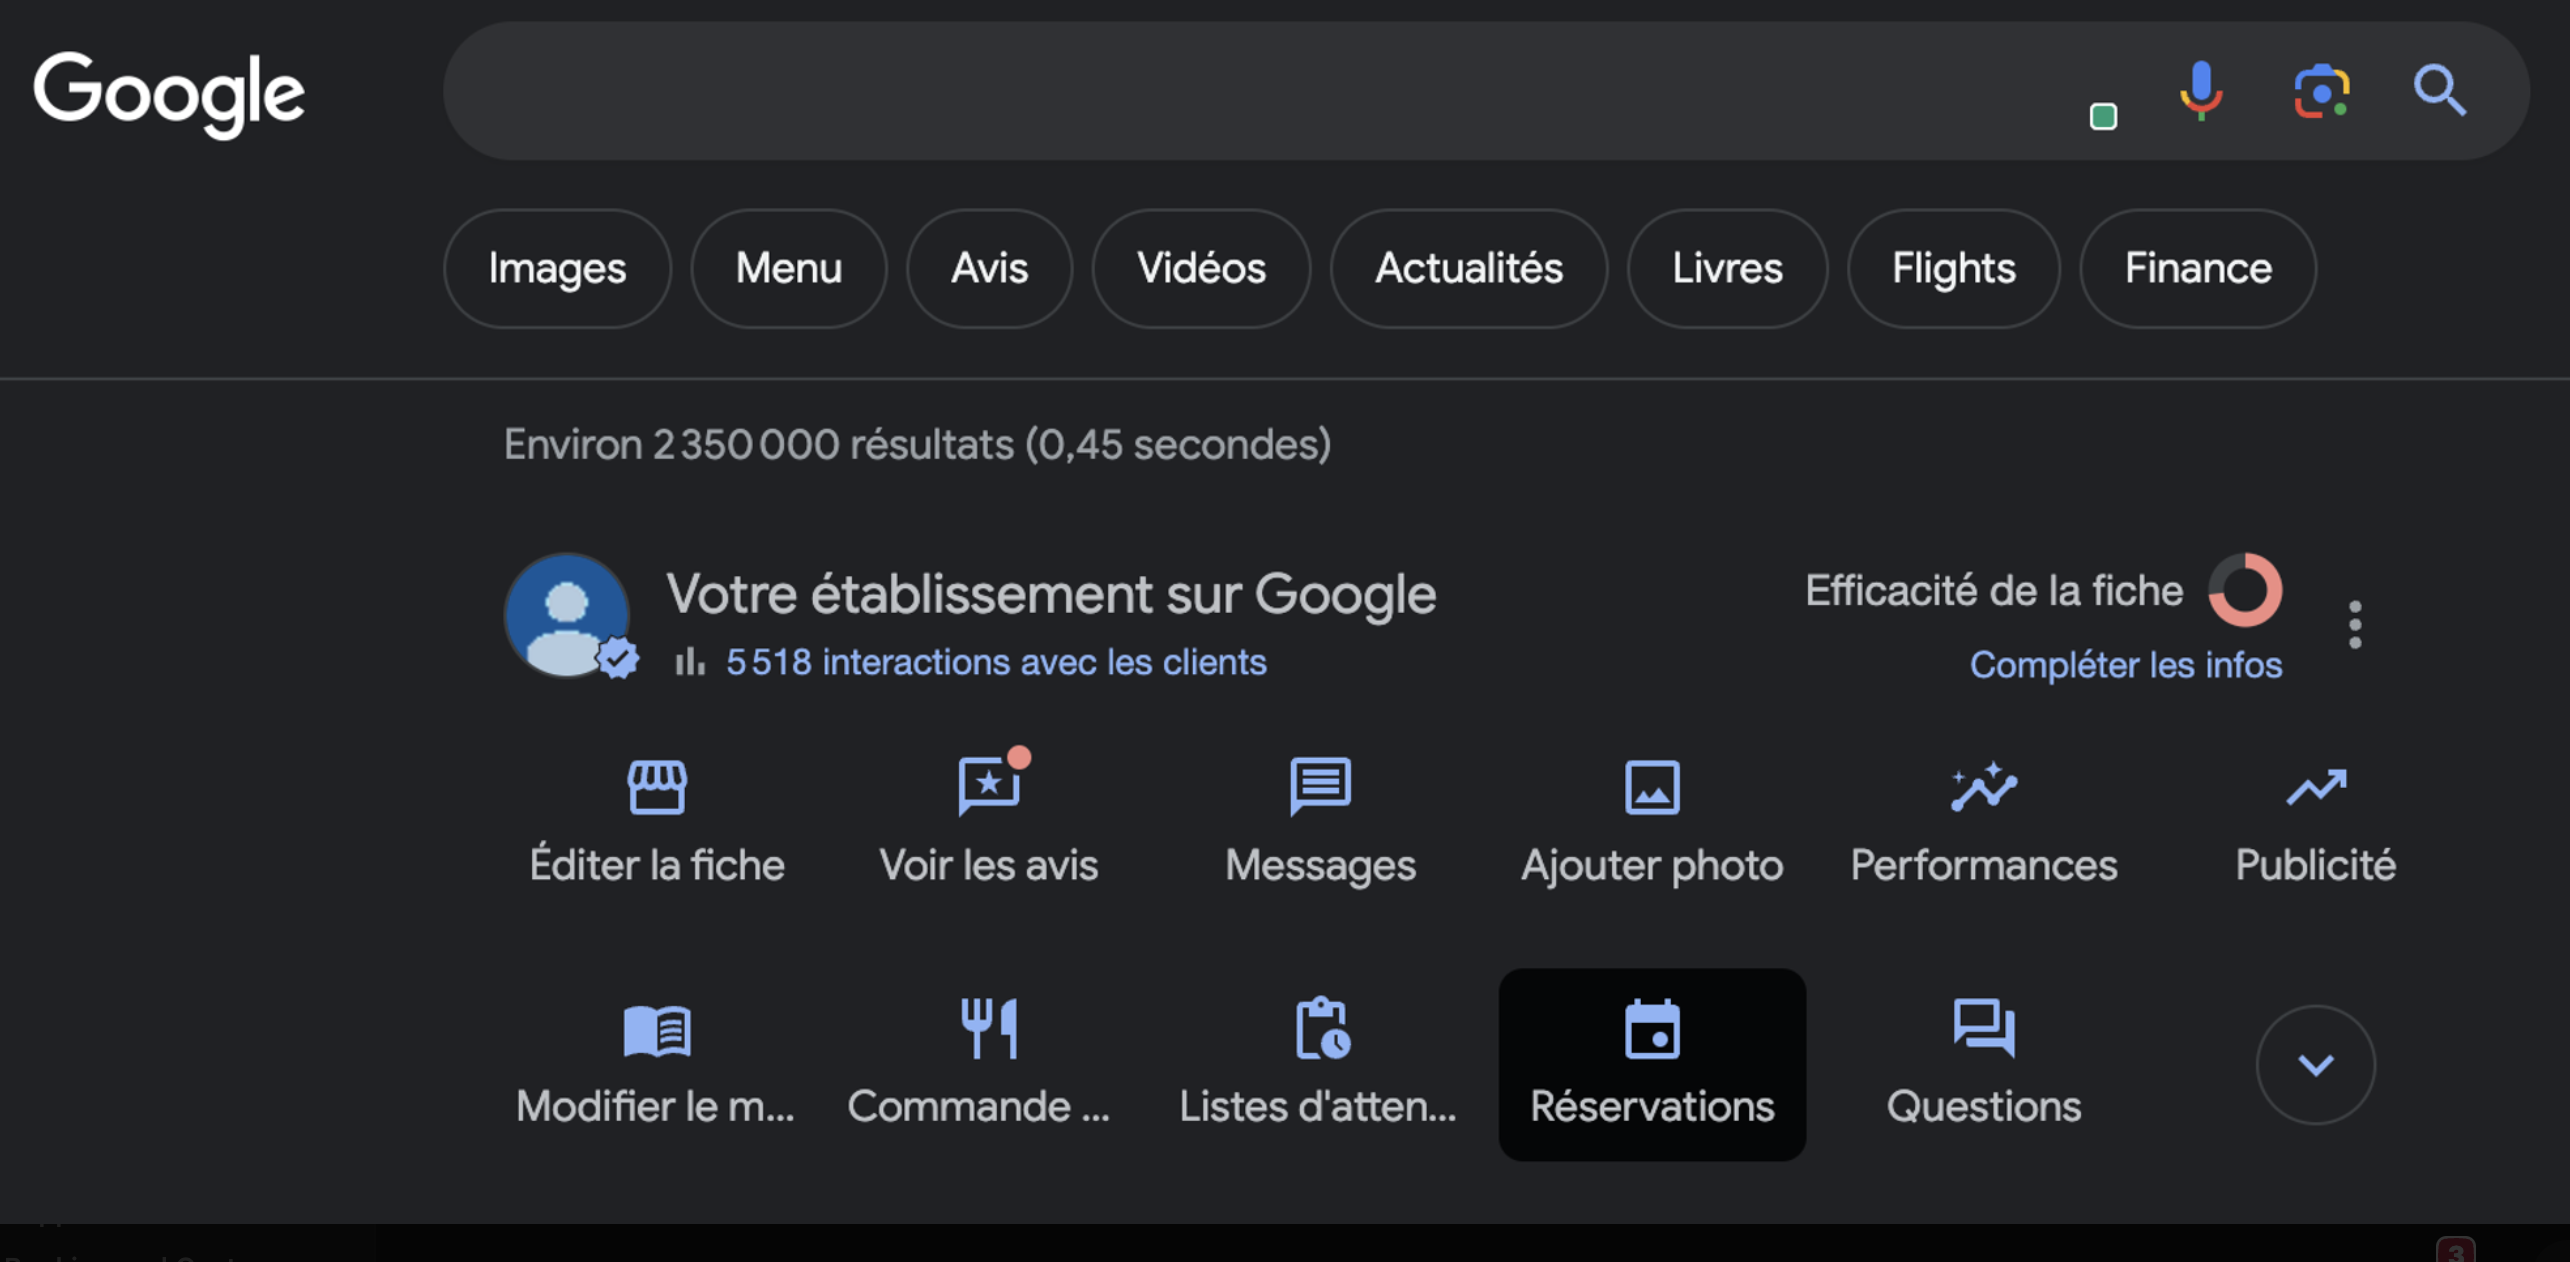The width and height of the screenshot is (2570, 1262).
Task: Open the Performances chart icon
Action: [1984, 787]
